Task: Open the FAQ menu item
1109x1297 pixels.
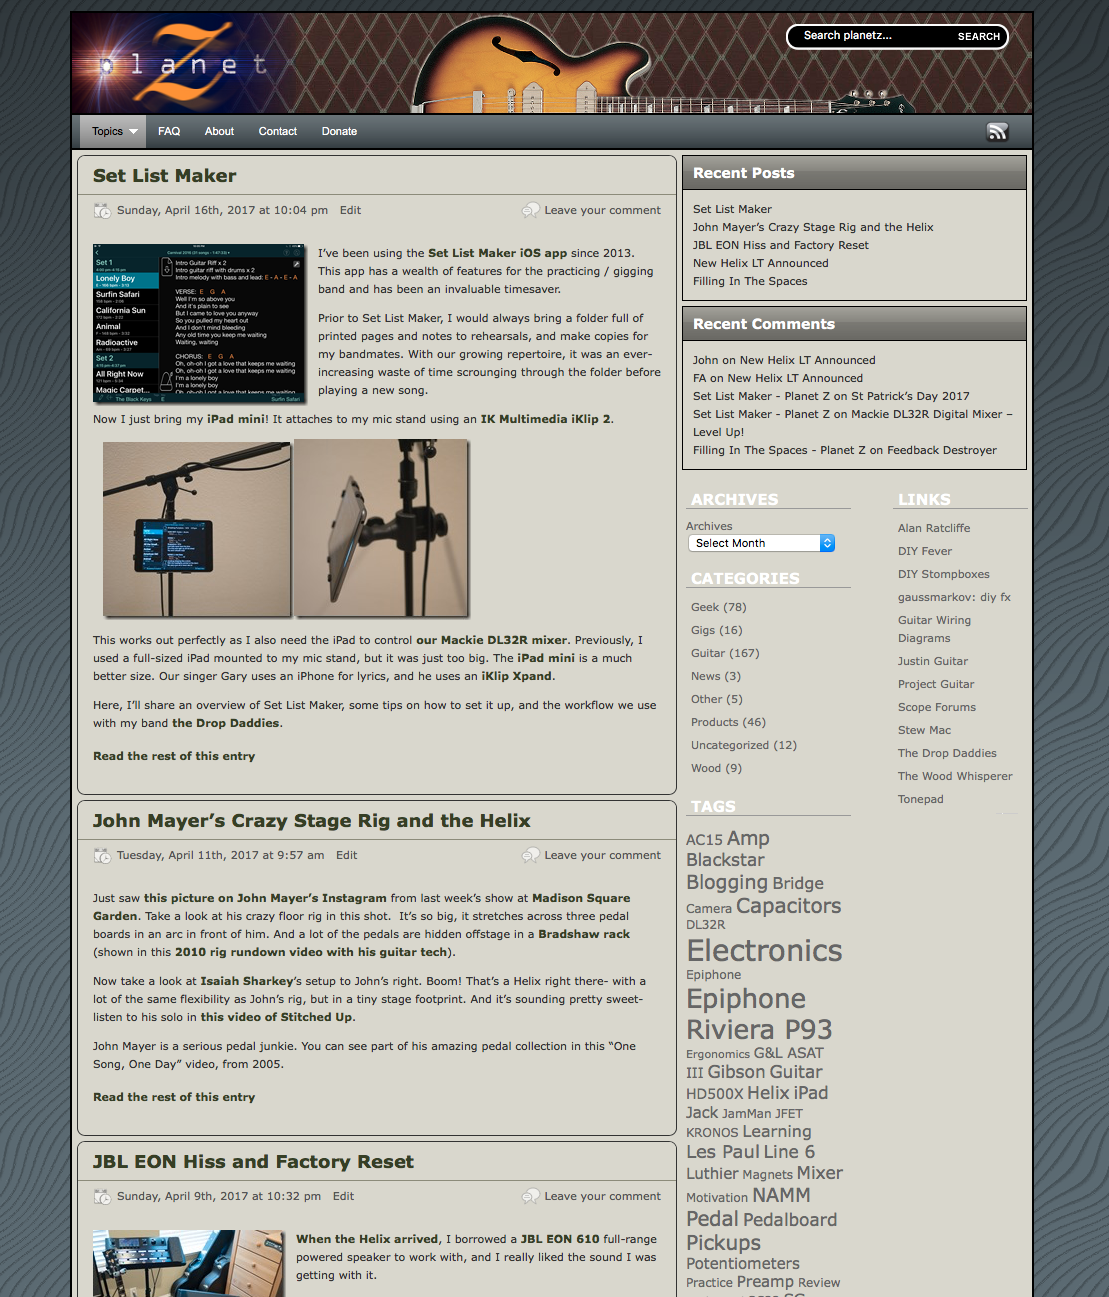Action: point(169,132)
